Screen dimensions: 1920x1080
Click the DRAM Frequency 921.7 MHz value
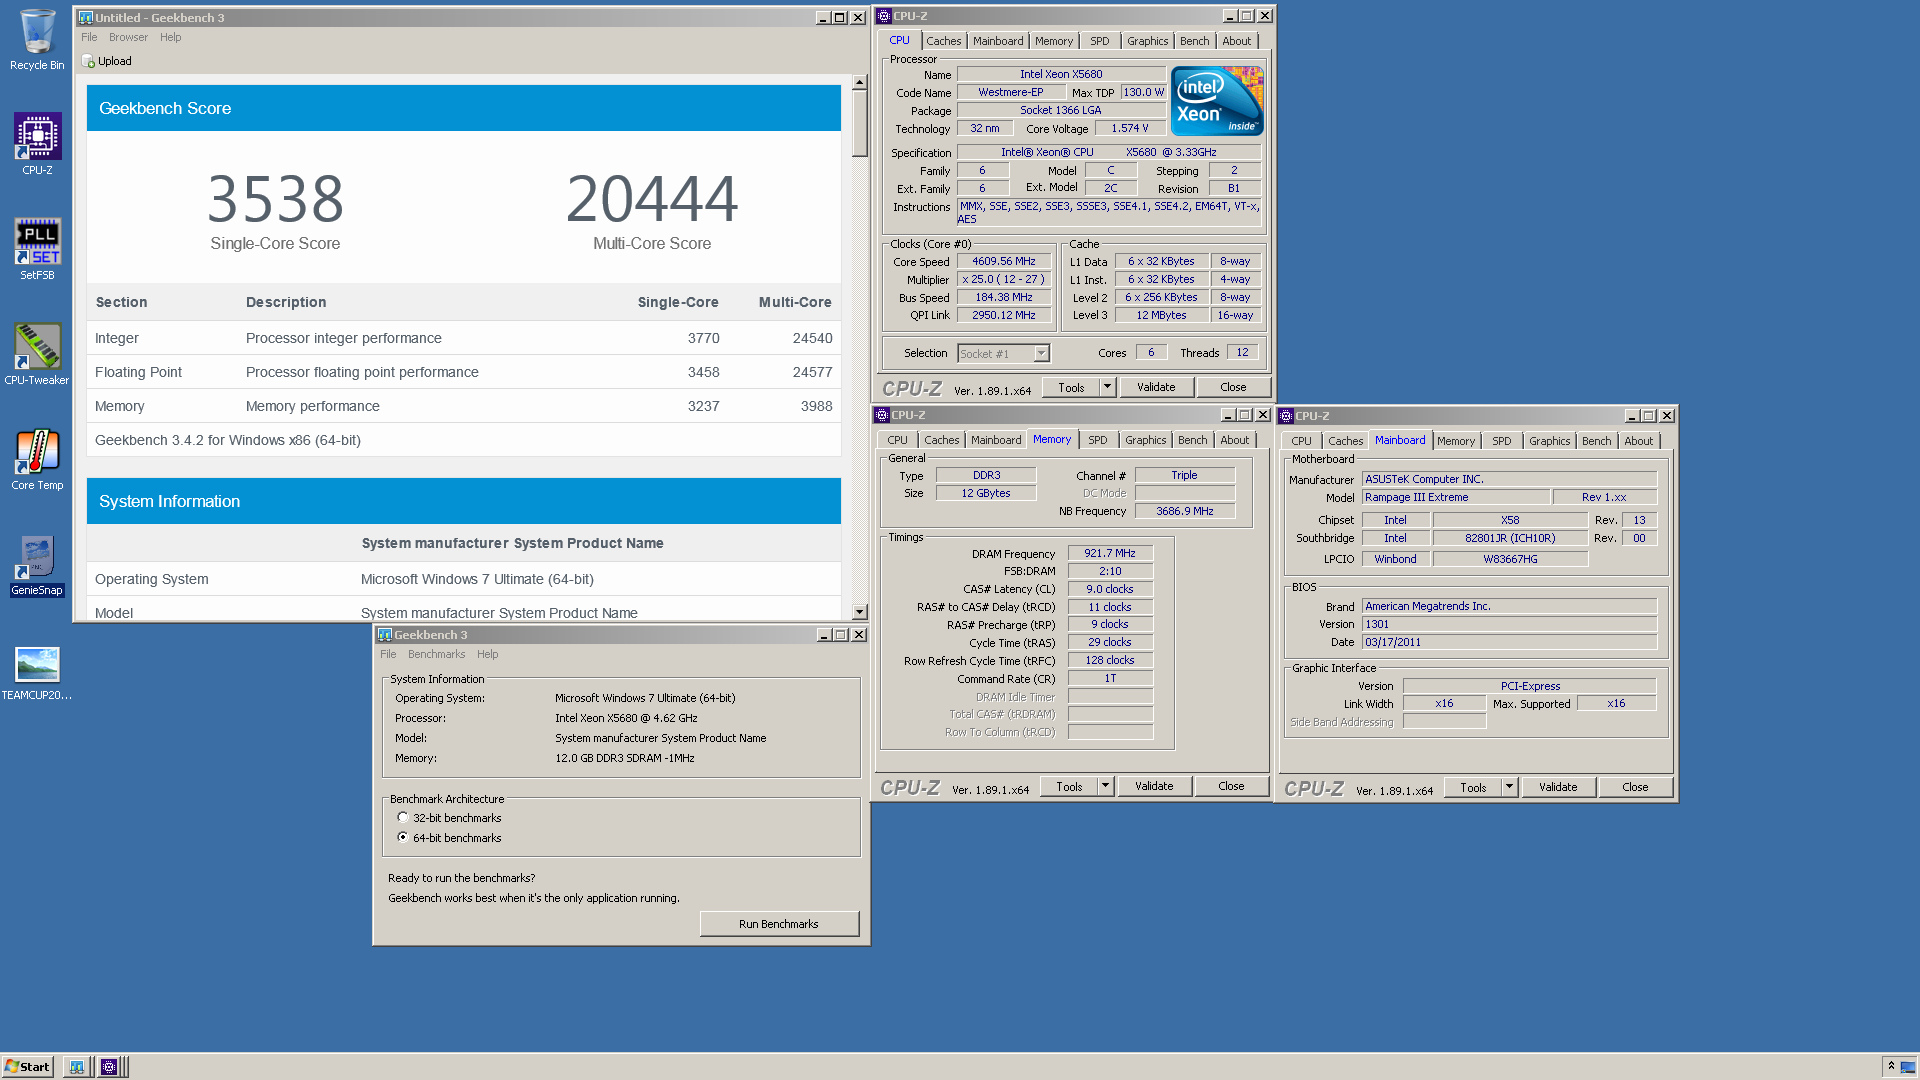click(x=1110, y=553)
